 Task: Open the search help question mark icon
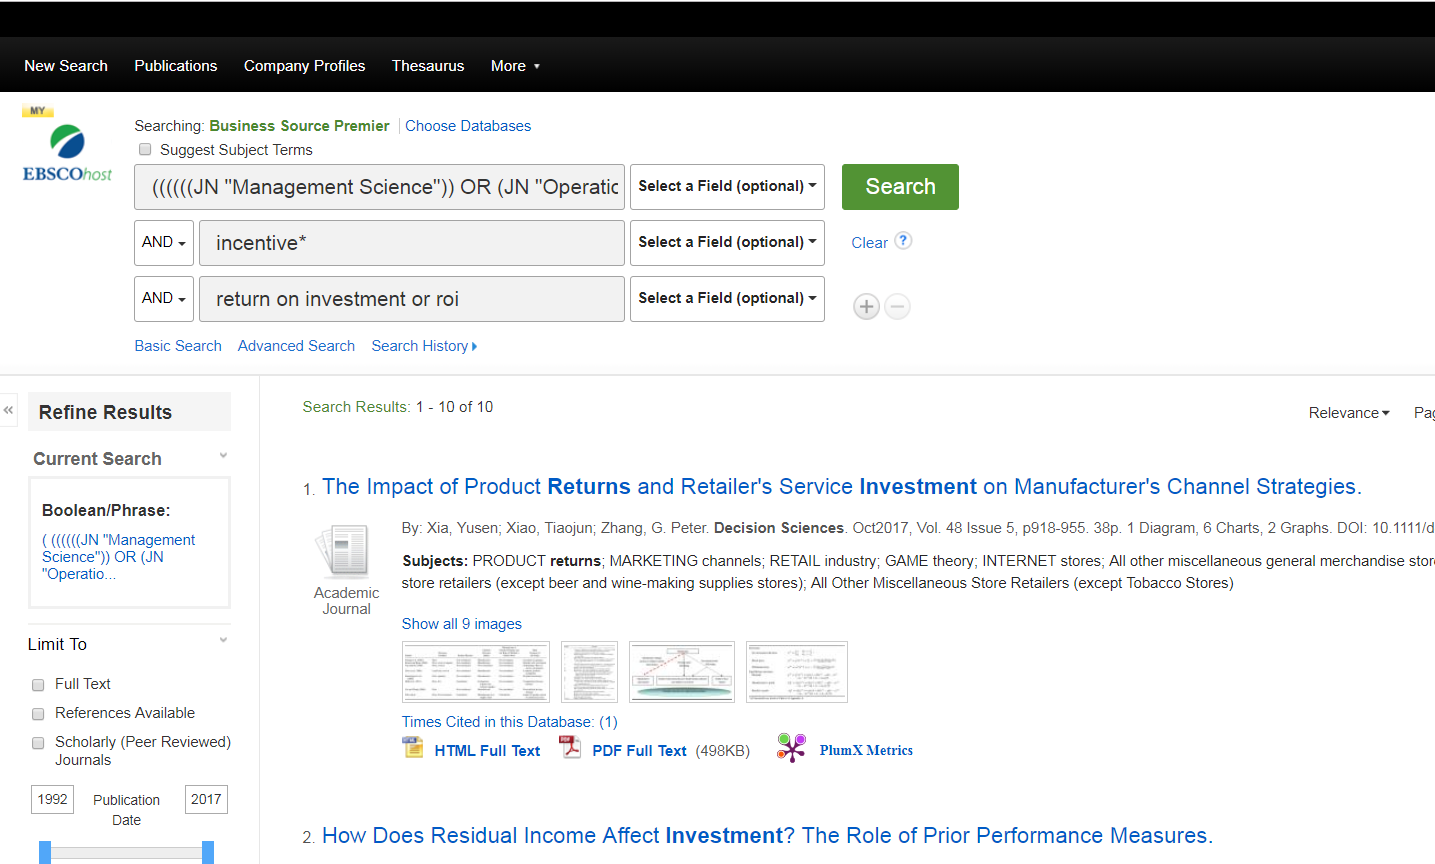point(903,241)
